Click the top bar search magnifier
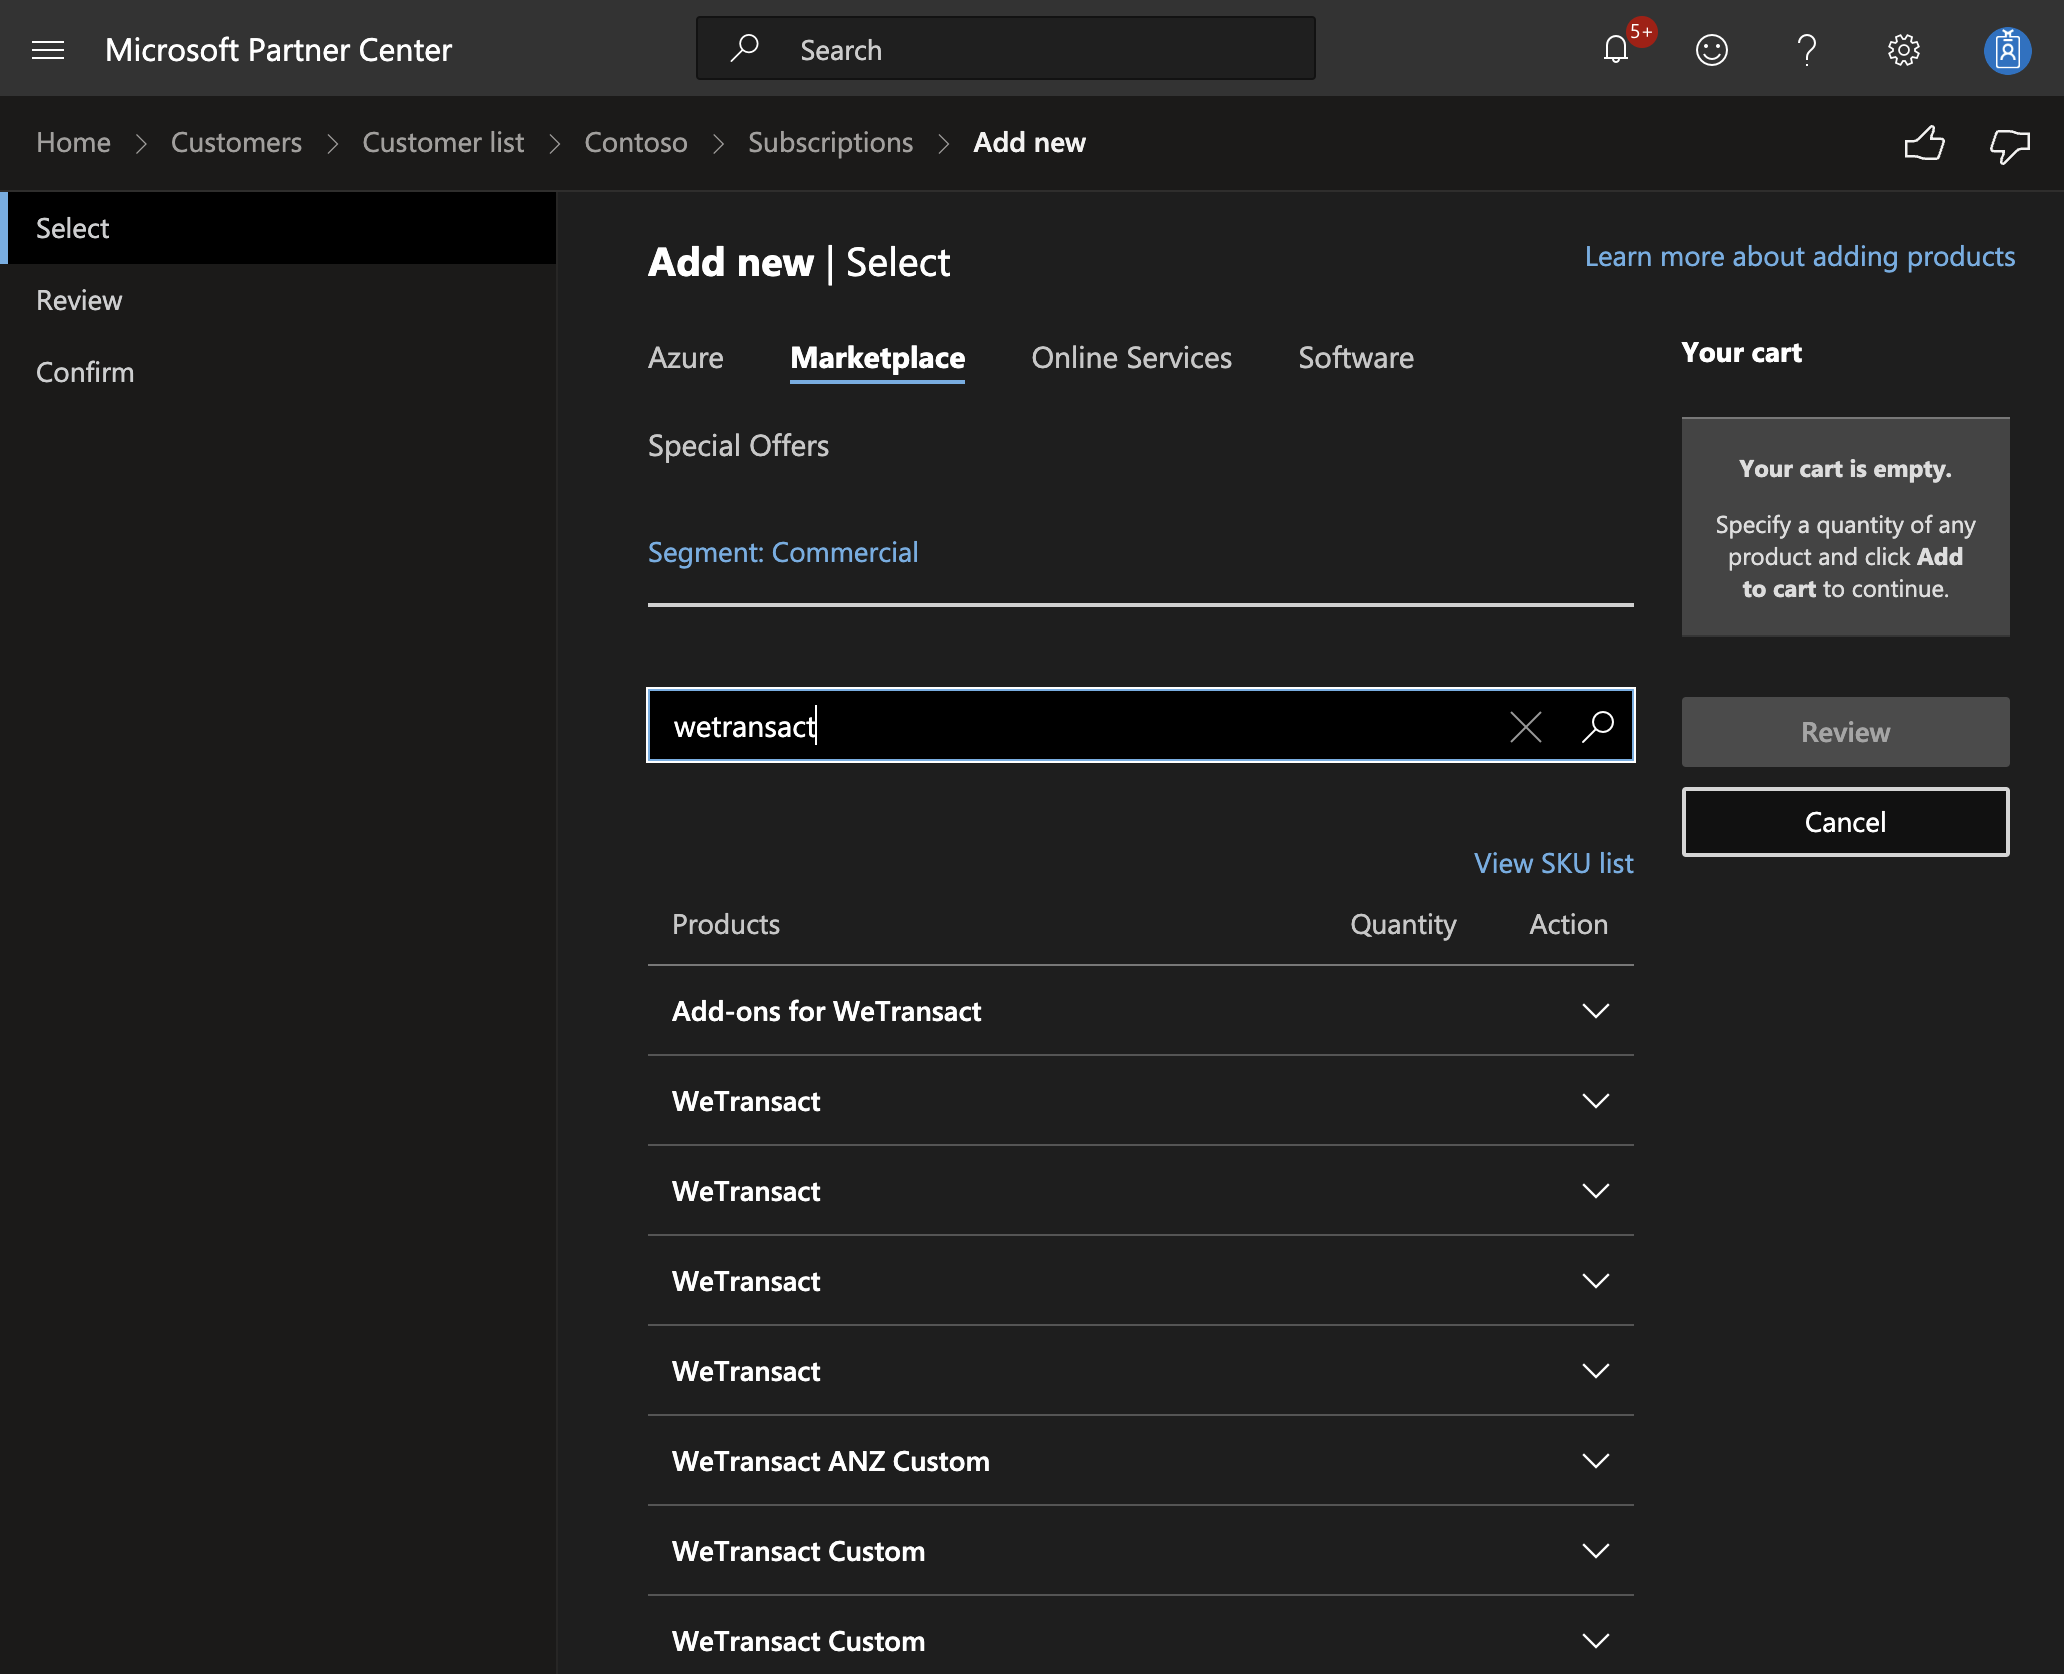Image resolution: width=2064 pixels, height=1674 pixels. (744, 48)
